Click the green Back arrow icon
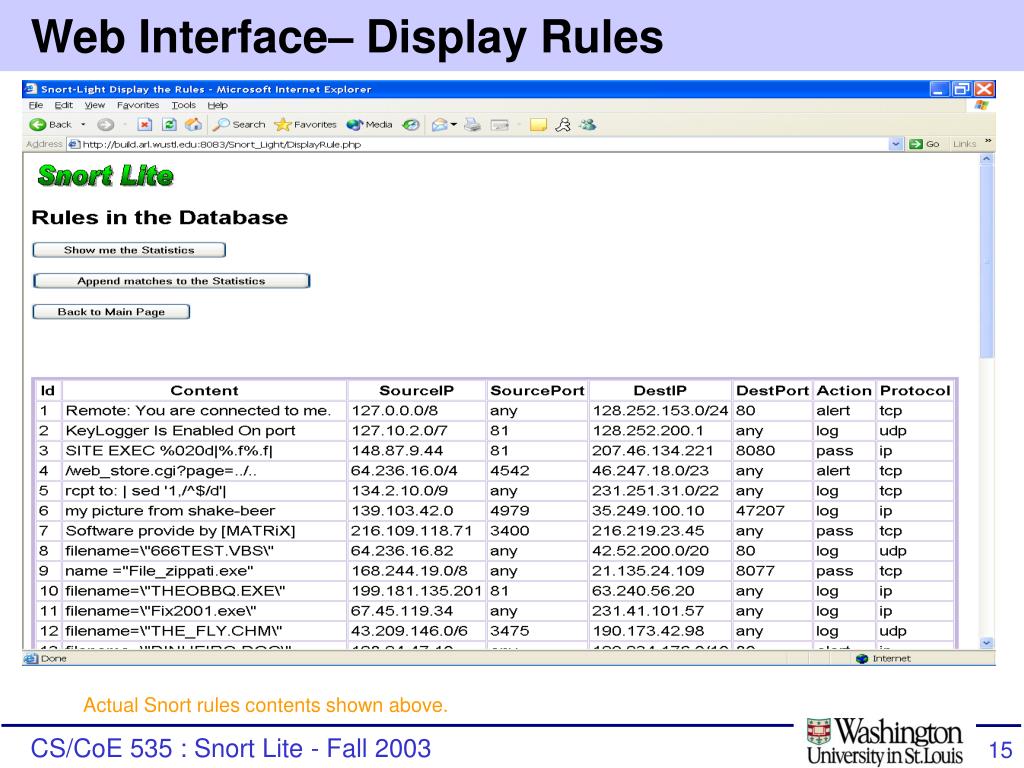This screenshot has width=1024, height=768. coord(38,124)
